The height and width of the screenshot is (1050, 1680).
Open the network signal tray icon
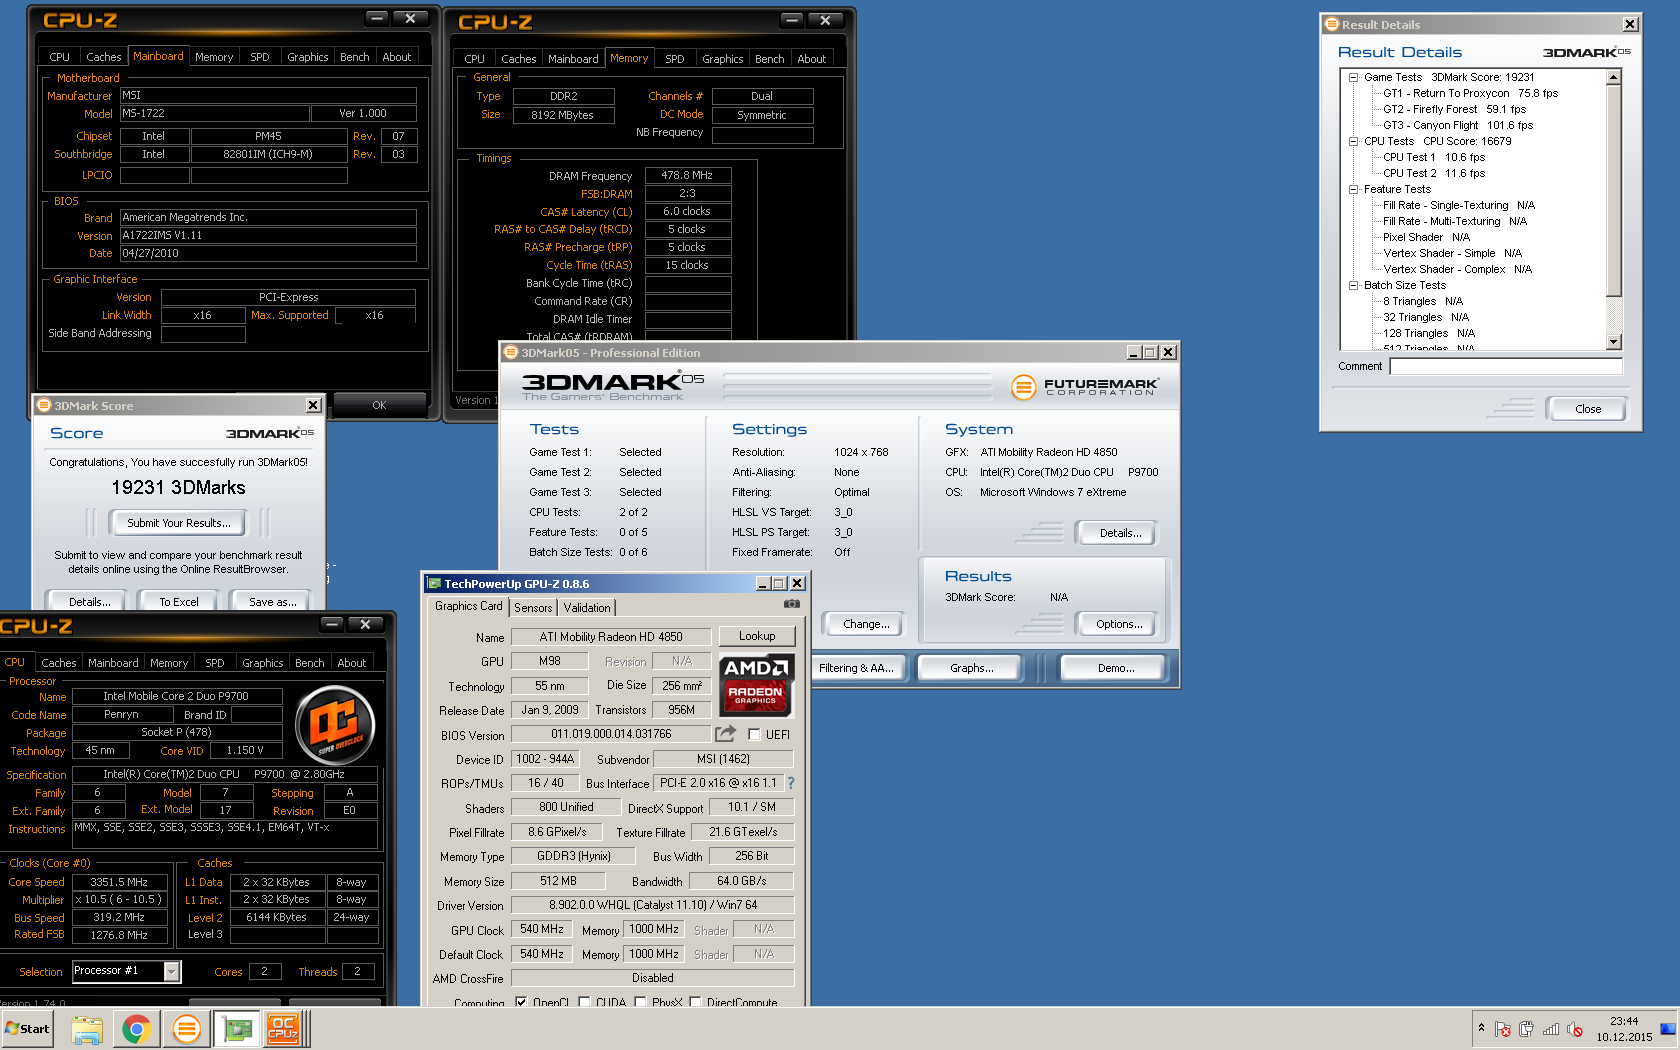coord(1551,1029)
